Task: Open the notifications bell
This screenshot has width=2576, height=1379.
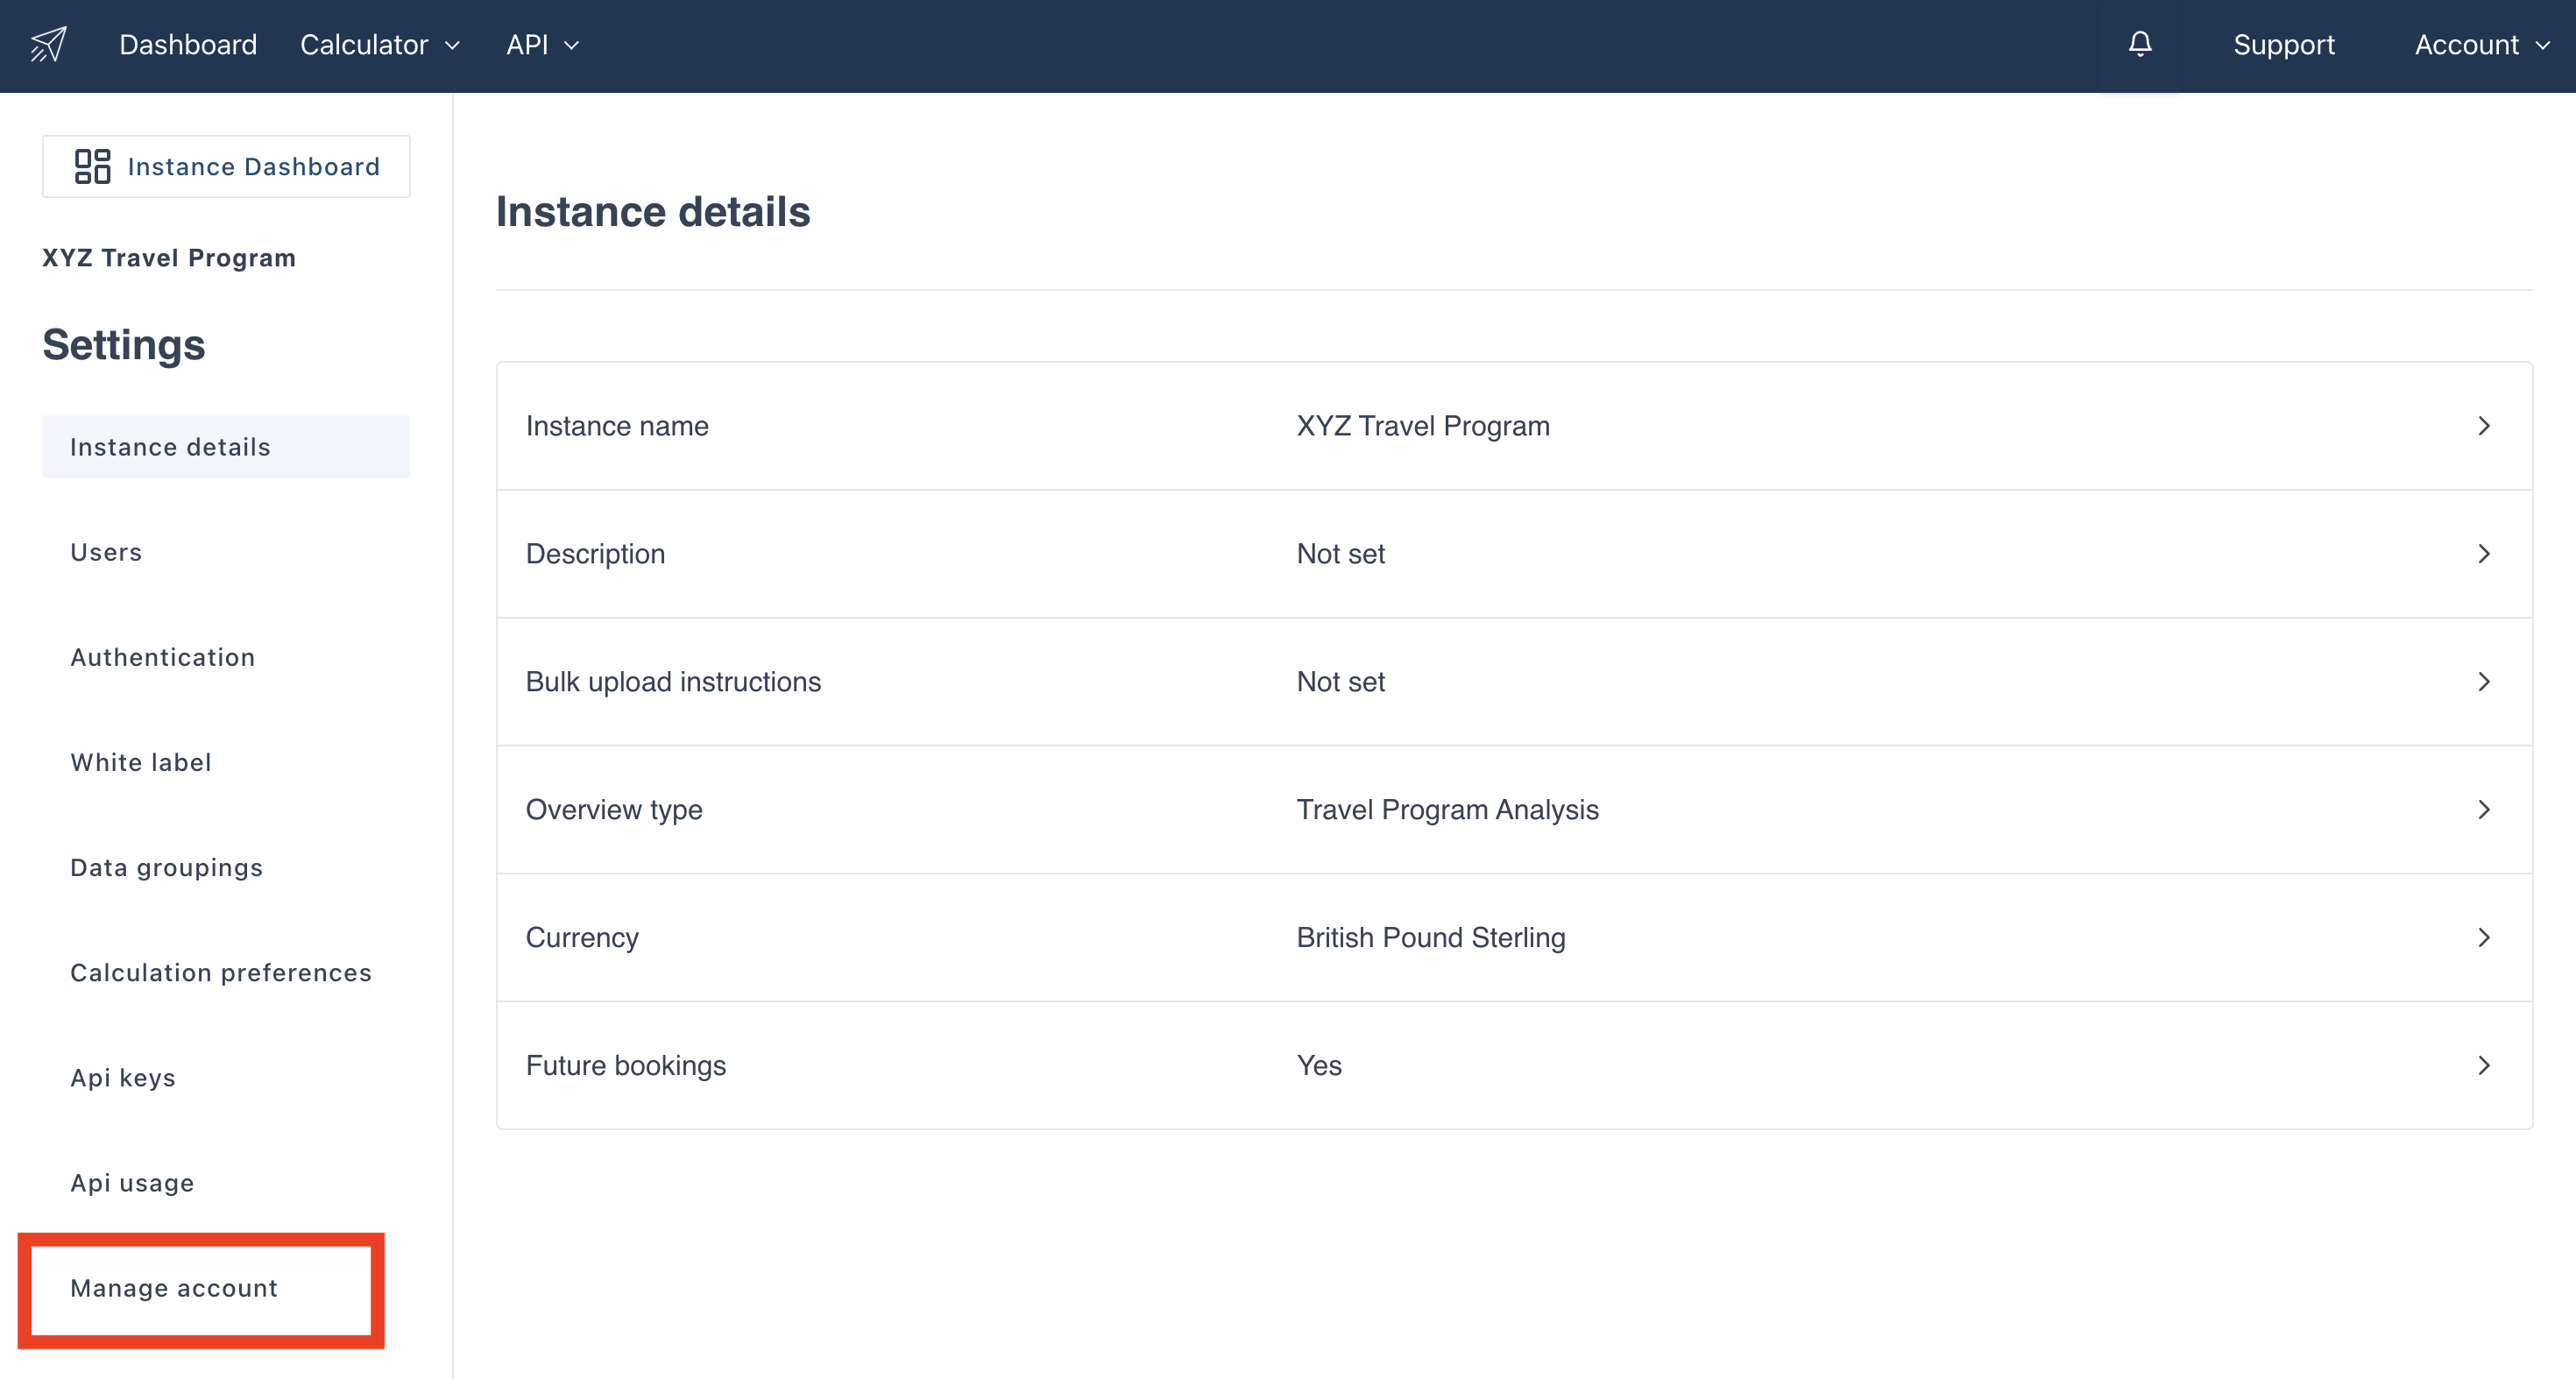Action: (2139, 44)
